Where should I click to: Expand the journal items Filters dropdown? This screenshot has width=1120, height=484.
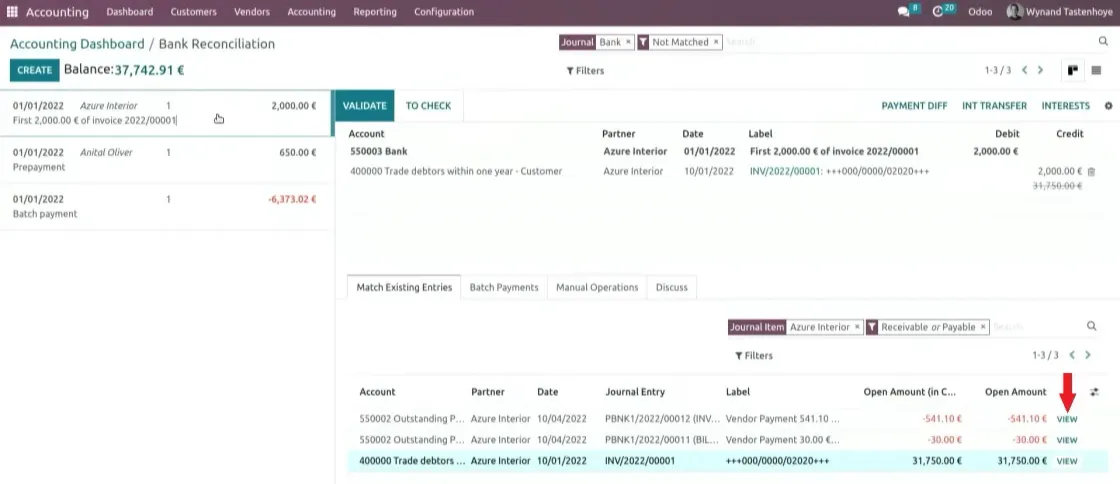pos(754,356)
